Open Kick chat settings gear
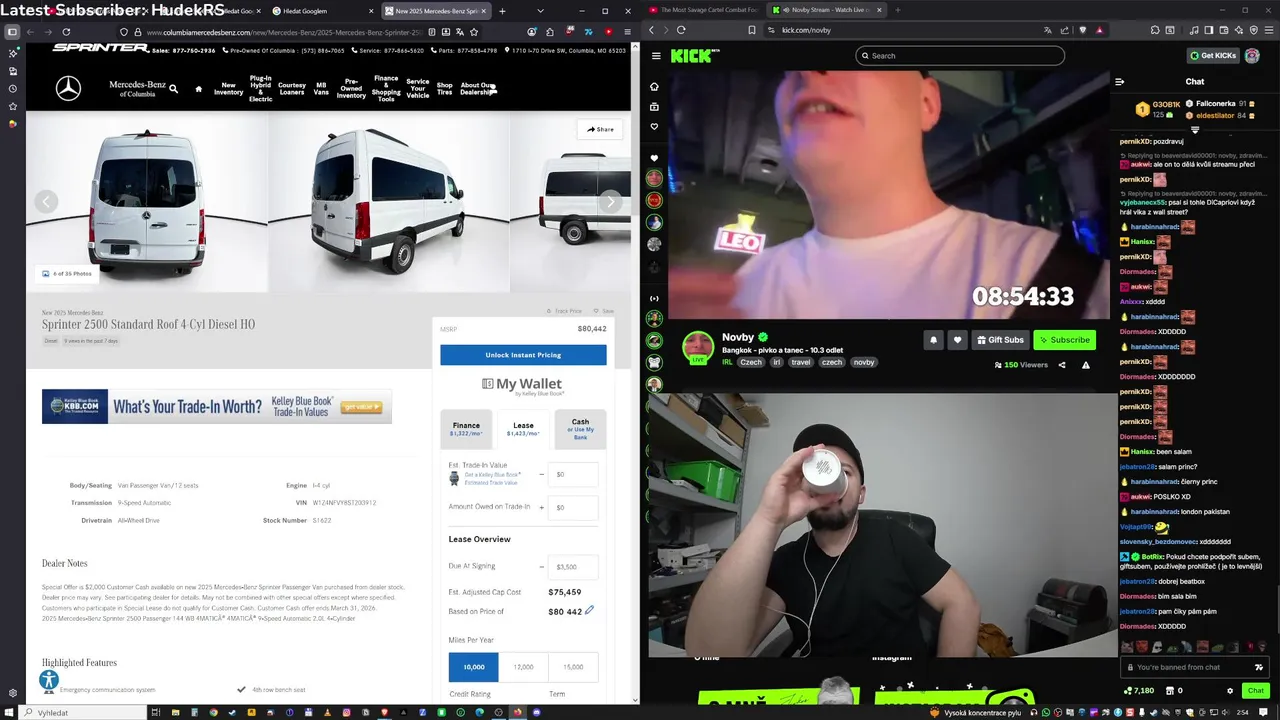1280x720 pixels. (x=1230, y=690)
